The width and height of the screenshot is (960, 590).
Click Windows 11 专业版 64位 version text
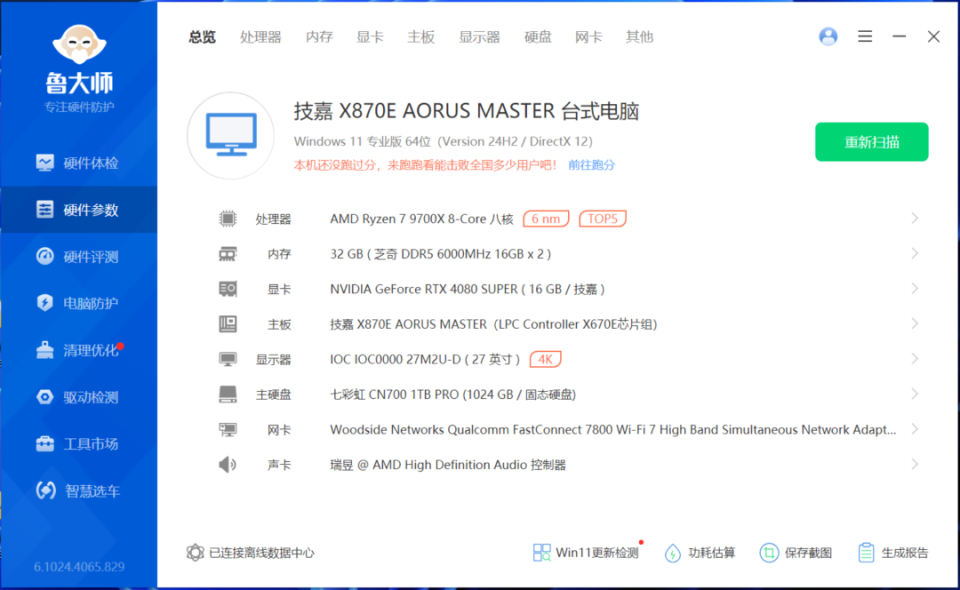coord(443,141)
